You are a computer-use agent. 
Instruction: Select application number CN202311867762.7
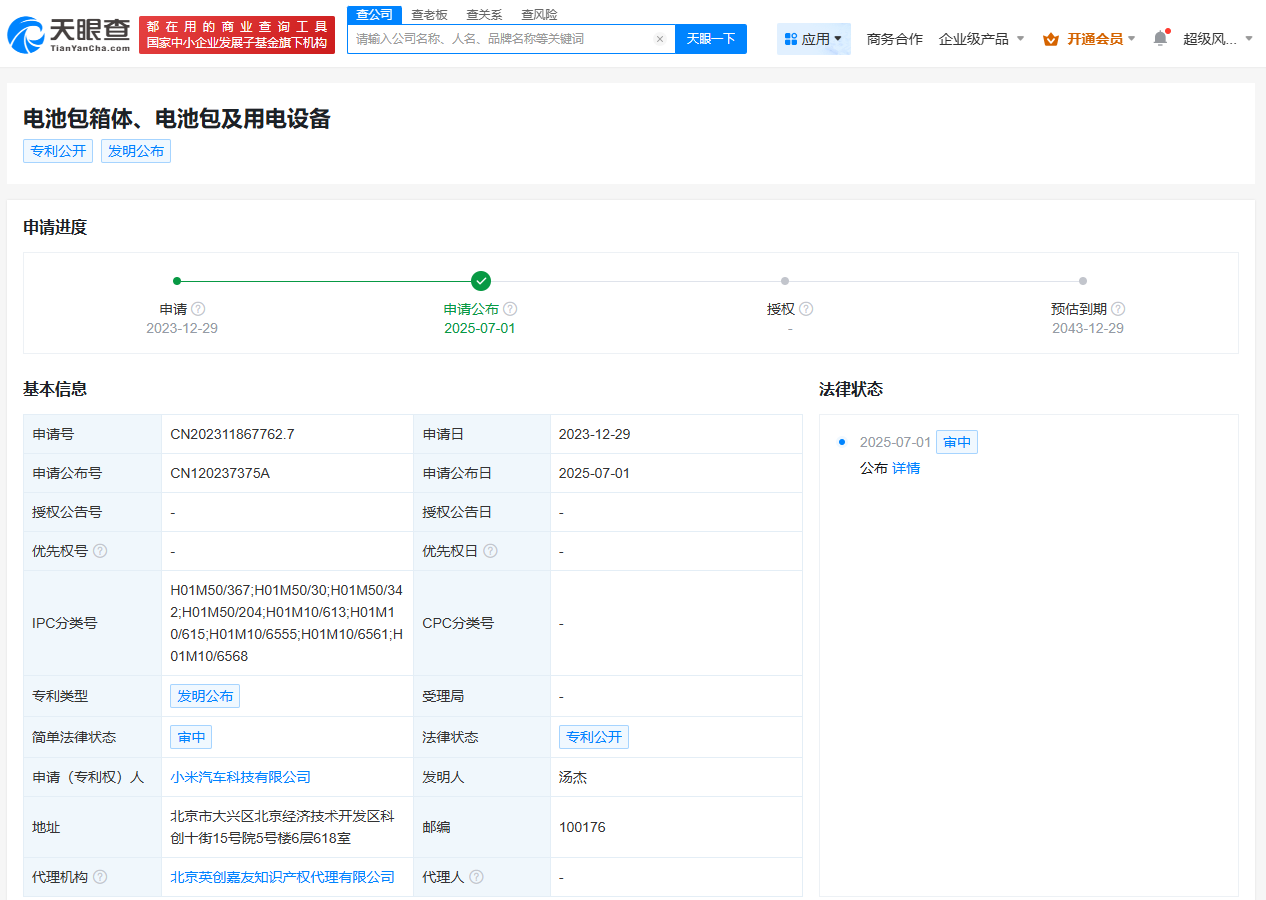232,434
